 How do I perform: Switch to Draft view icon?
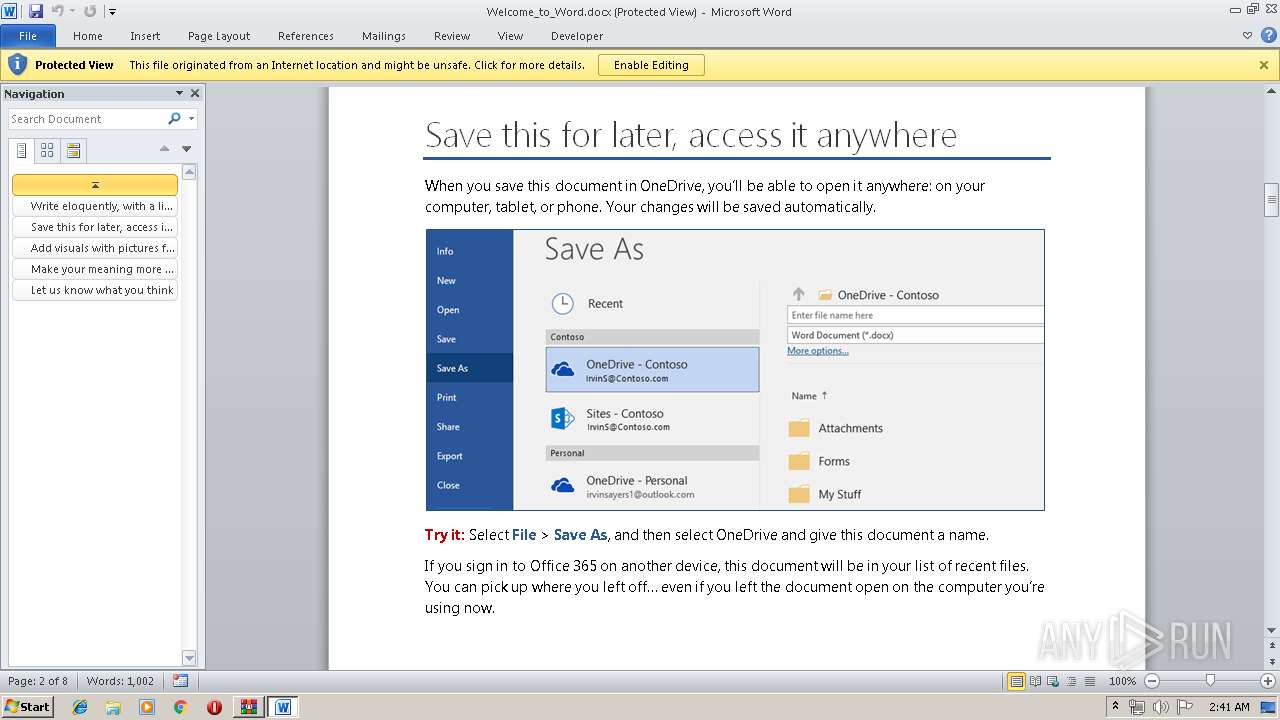click(x=1089, y=681)
